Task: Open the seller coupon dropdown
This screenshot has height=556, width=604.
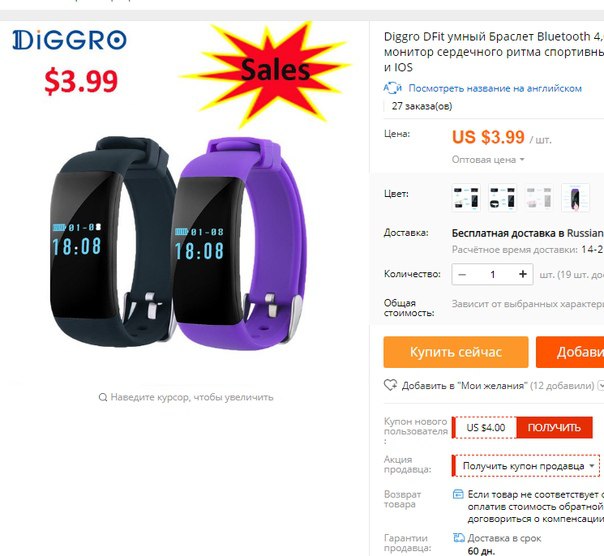Action: point(526,466)
